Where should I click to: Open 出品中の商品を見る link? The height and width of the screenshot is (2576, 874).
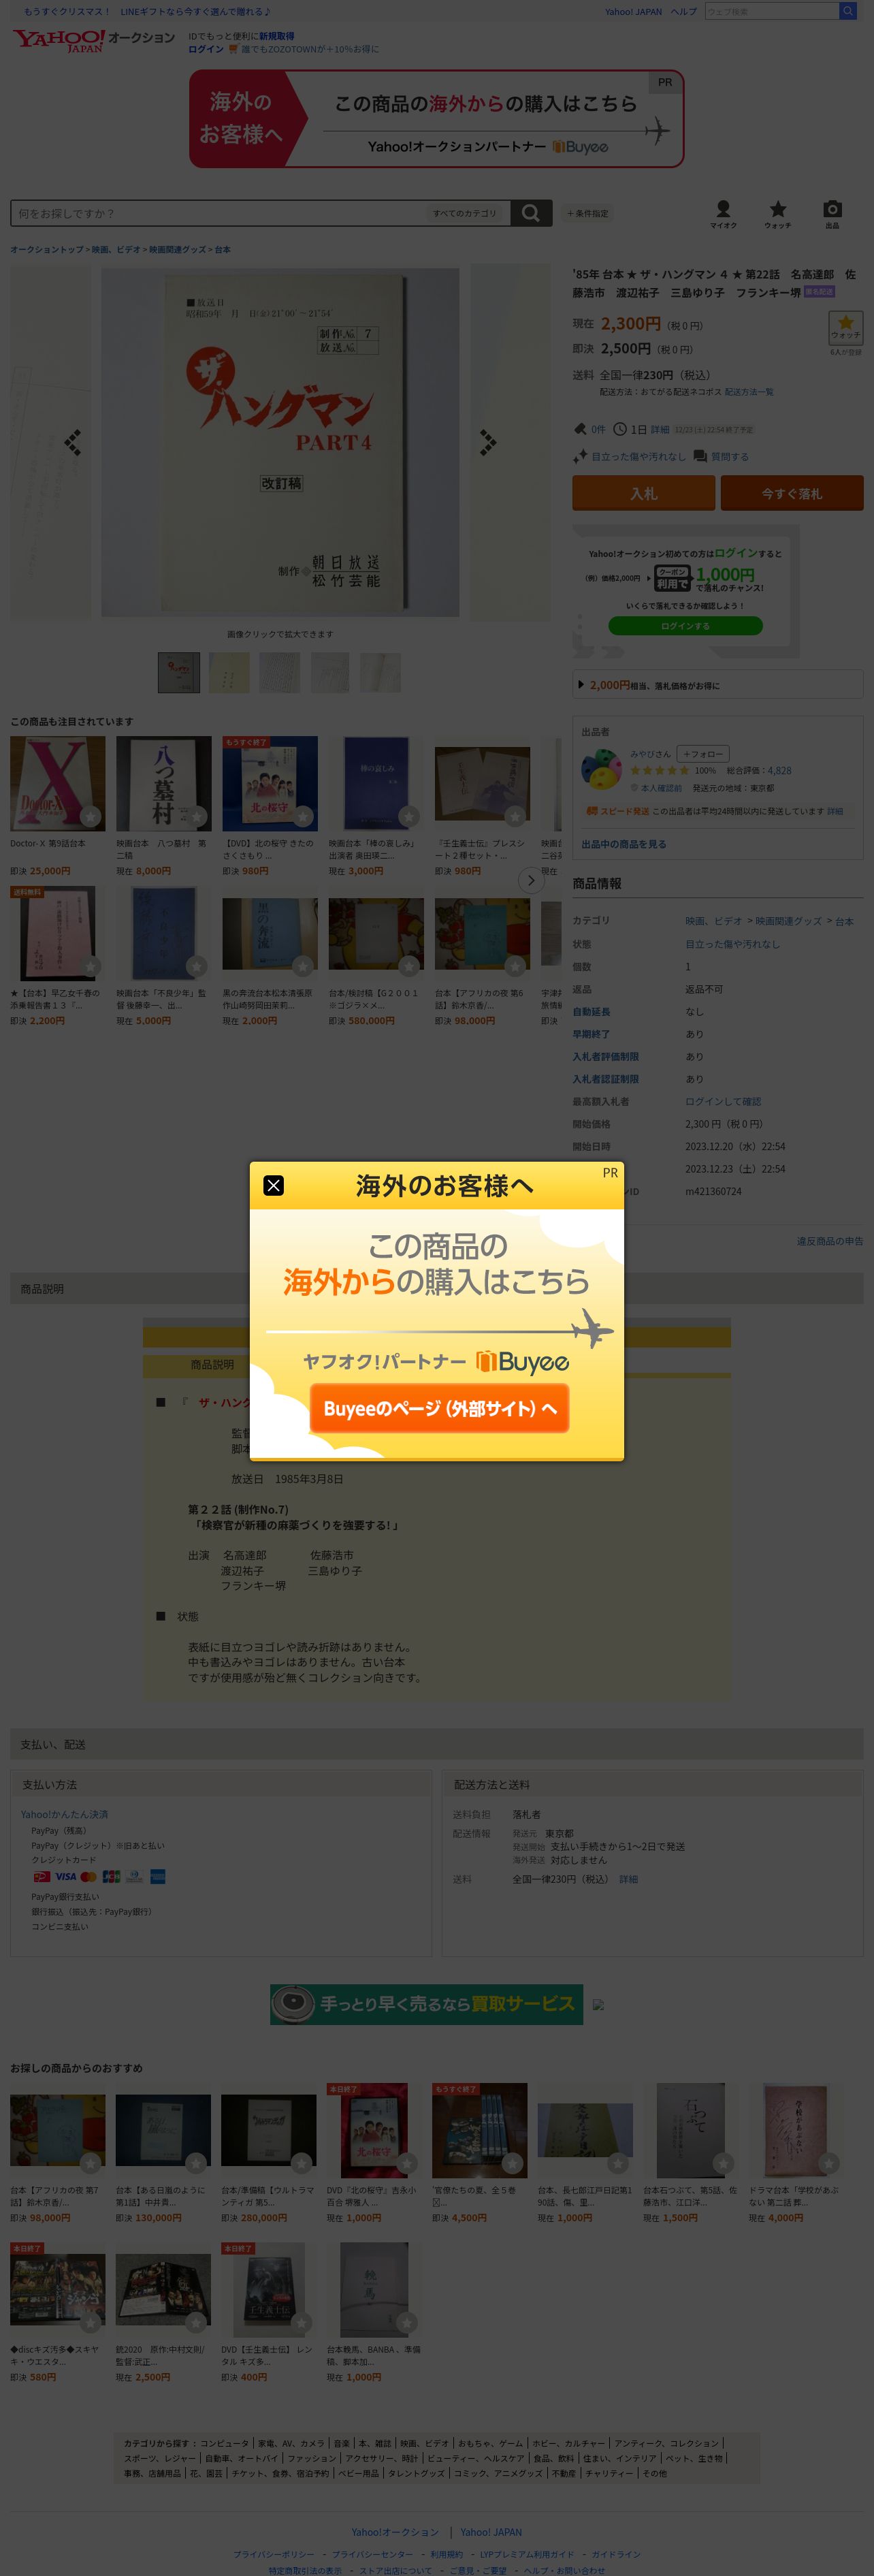point(624,844)
